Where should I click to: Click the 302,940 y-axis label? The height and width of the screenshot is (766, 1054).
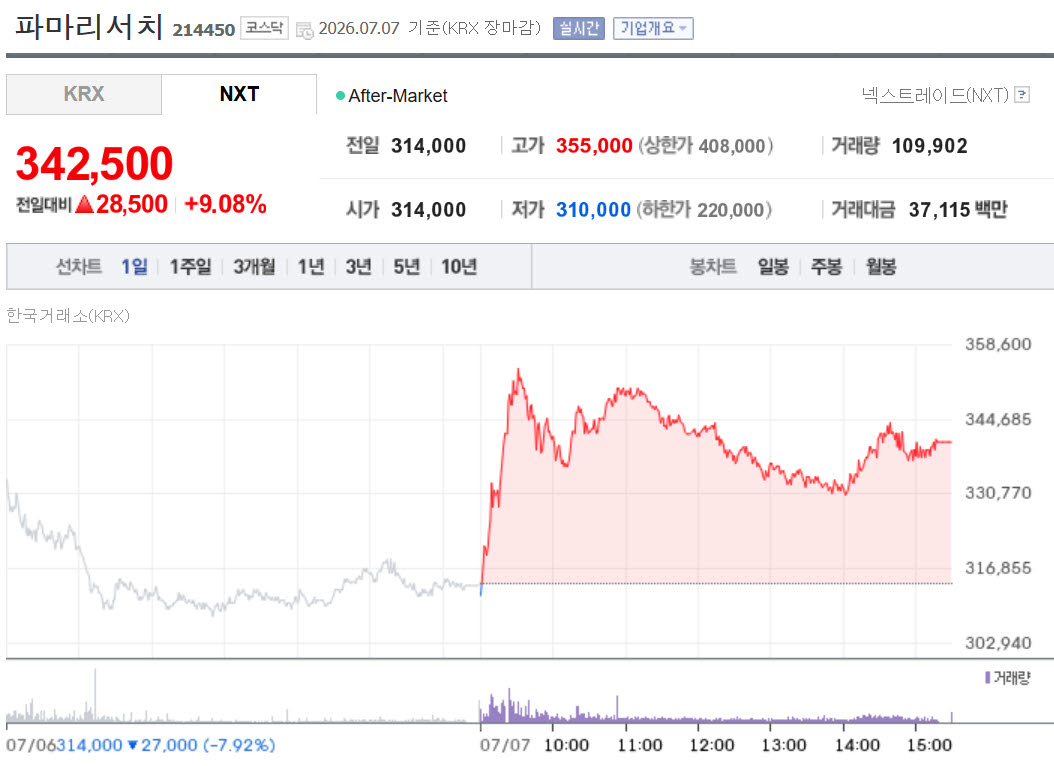[998, 644]
